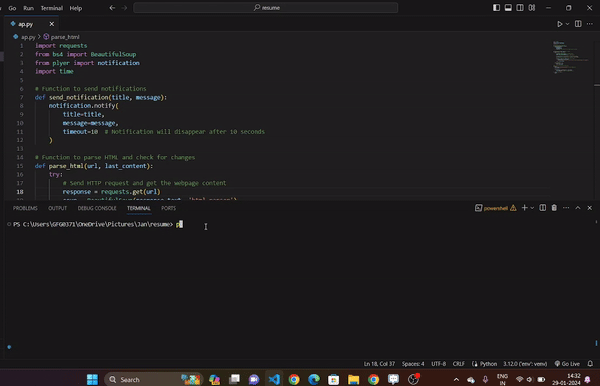Go forward with the navigation arrow
Image resolution: width=600 pixels, height=386 pixels.
pyautogui.click(x=124, y=8)
